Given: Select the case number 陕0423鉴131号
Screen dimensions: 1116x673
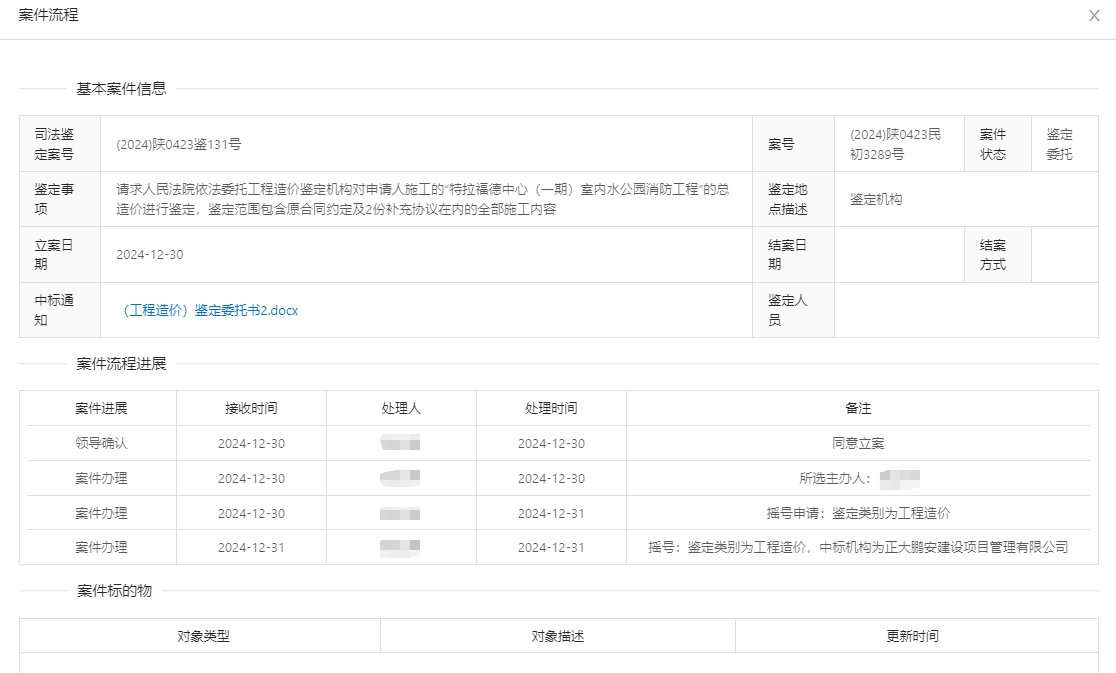Looking at the screenshot, I should (178, 144).
